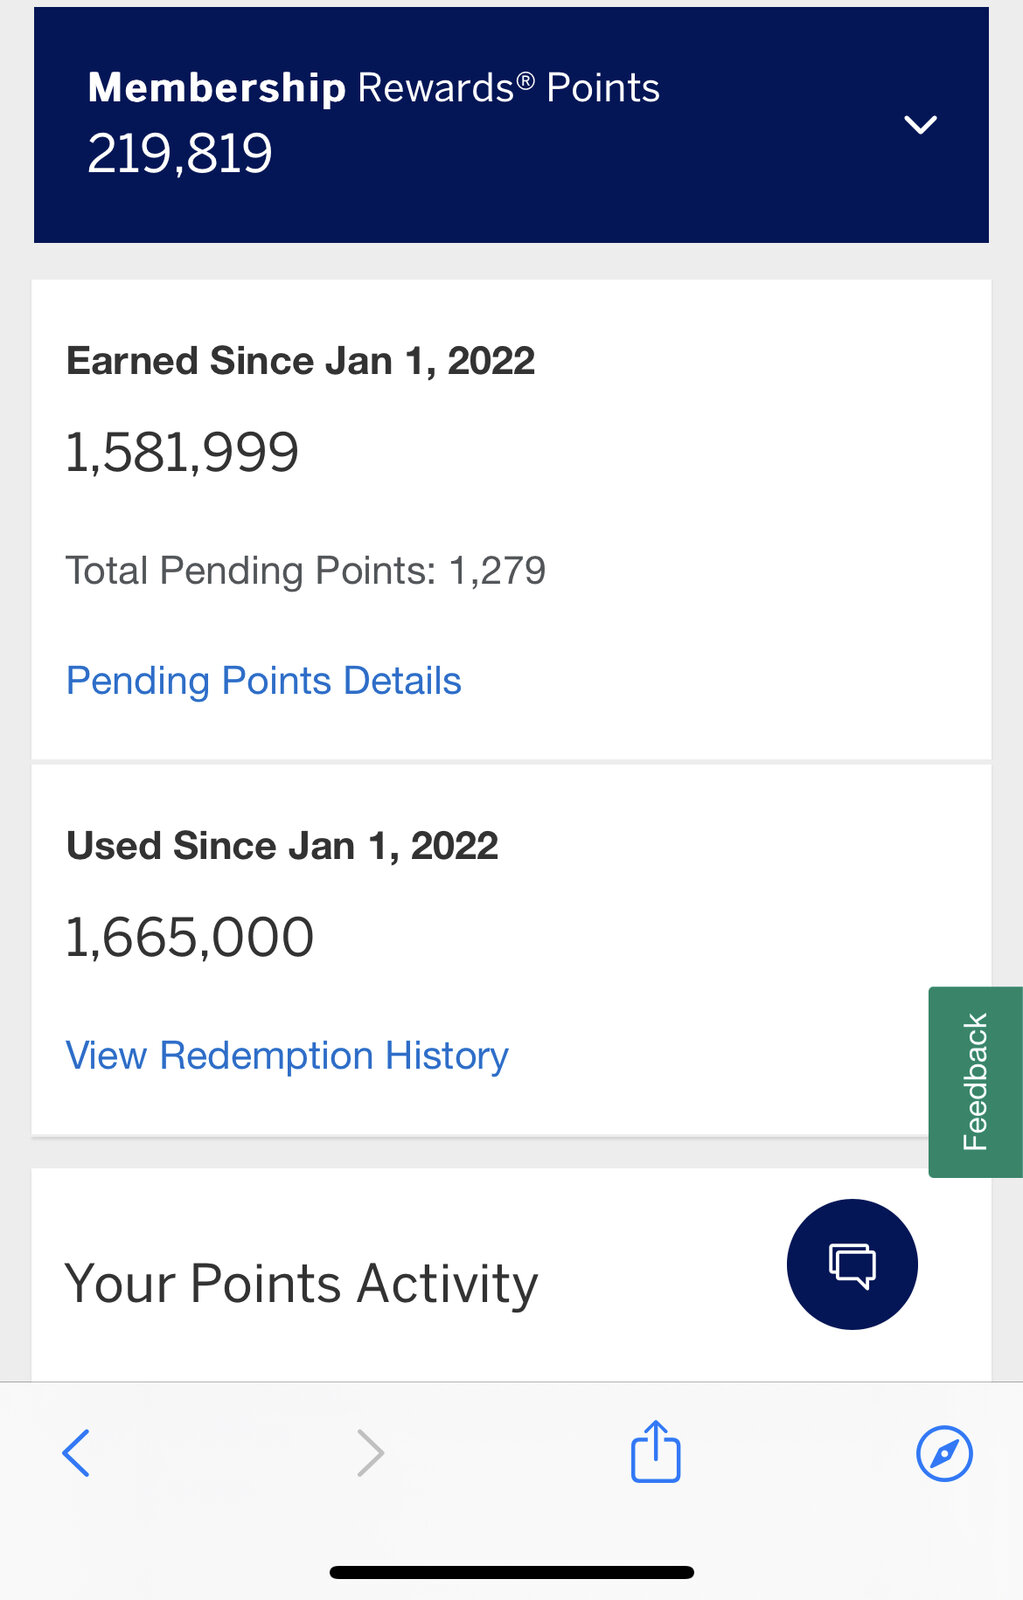Tap the Earned Since Jan 1, 2022 heading
Image resolution: width=1023 pixels, height=1600 pixels.
point(301,361)
